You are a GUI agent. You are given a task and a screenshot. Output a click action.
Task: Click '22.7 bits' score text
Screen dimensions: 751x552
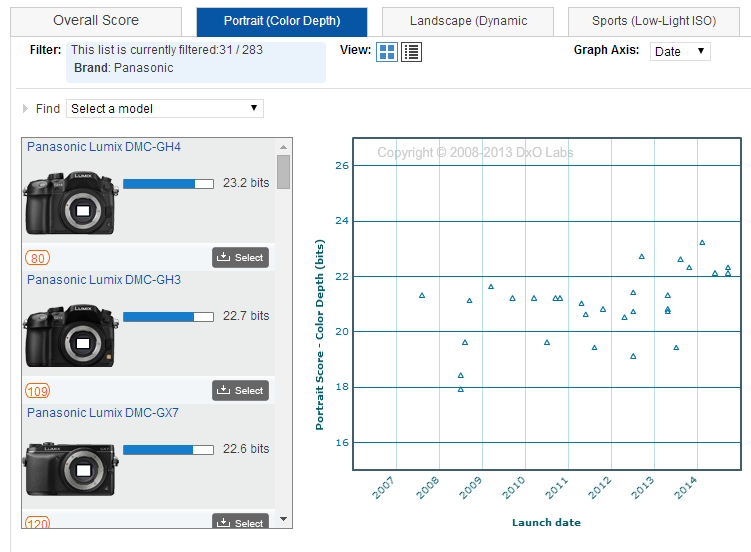246,316
